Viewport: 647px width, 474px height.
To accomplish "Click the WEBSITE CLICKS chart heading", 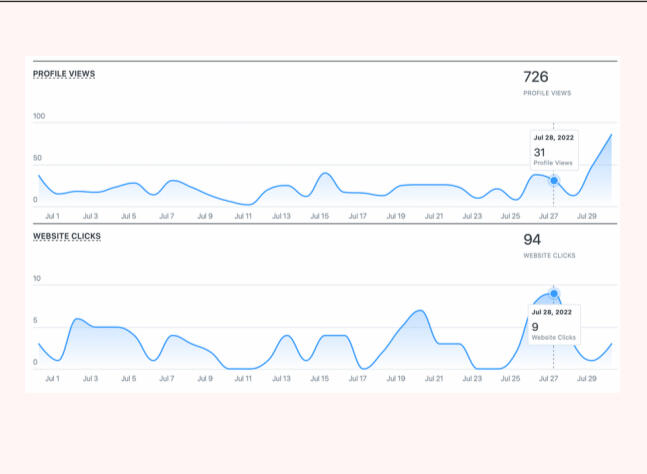I will pyautogui.click(x=67, y=237).
